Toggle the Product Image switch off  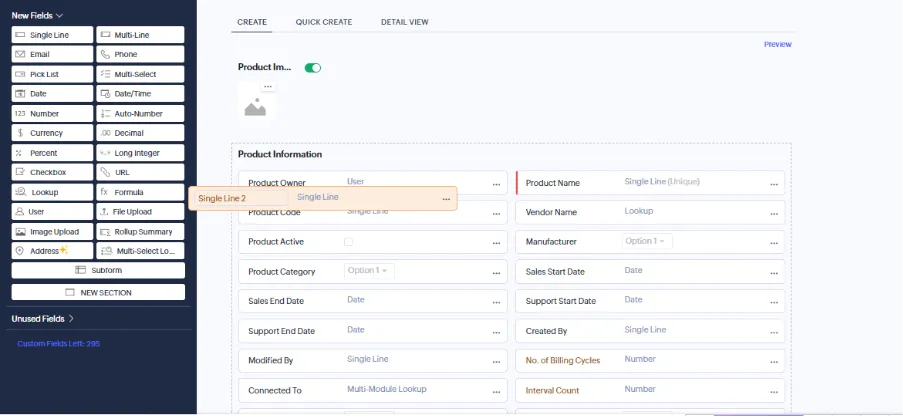(x=313, y=68)
